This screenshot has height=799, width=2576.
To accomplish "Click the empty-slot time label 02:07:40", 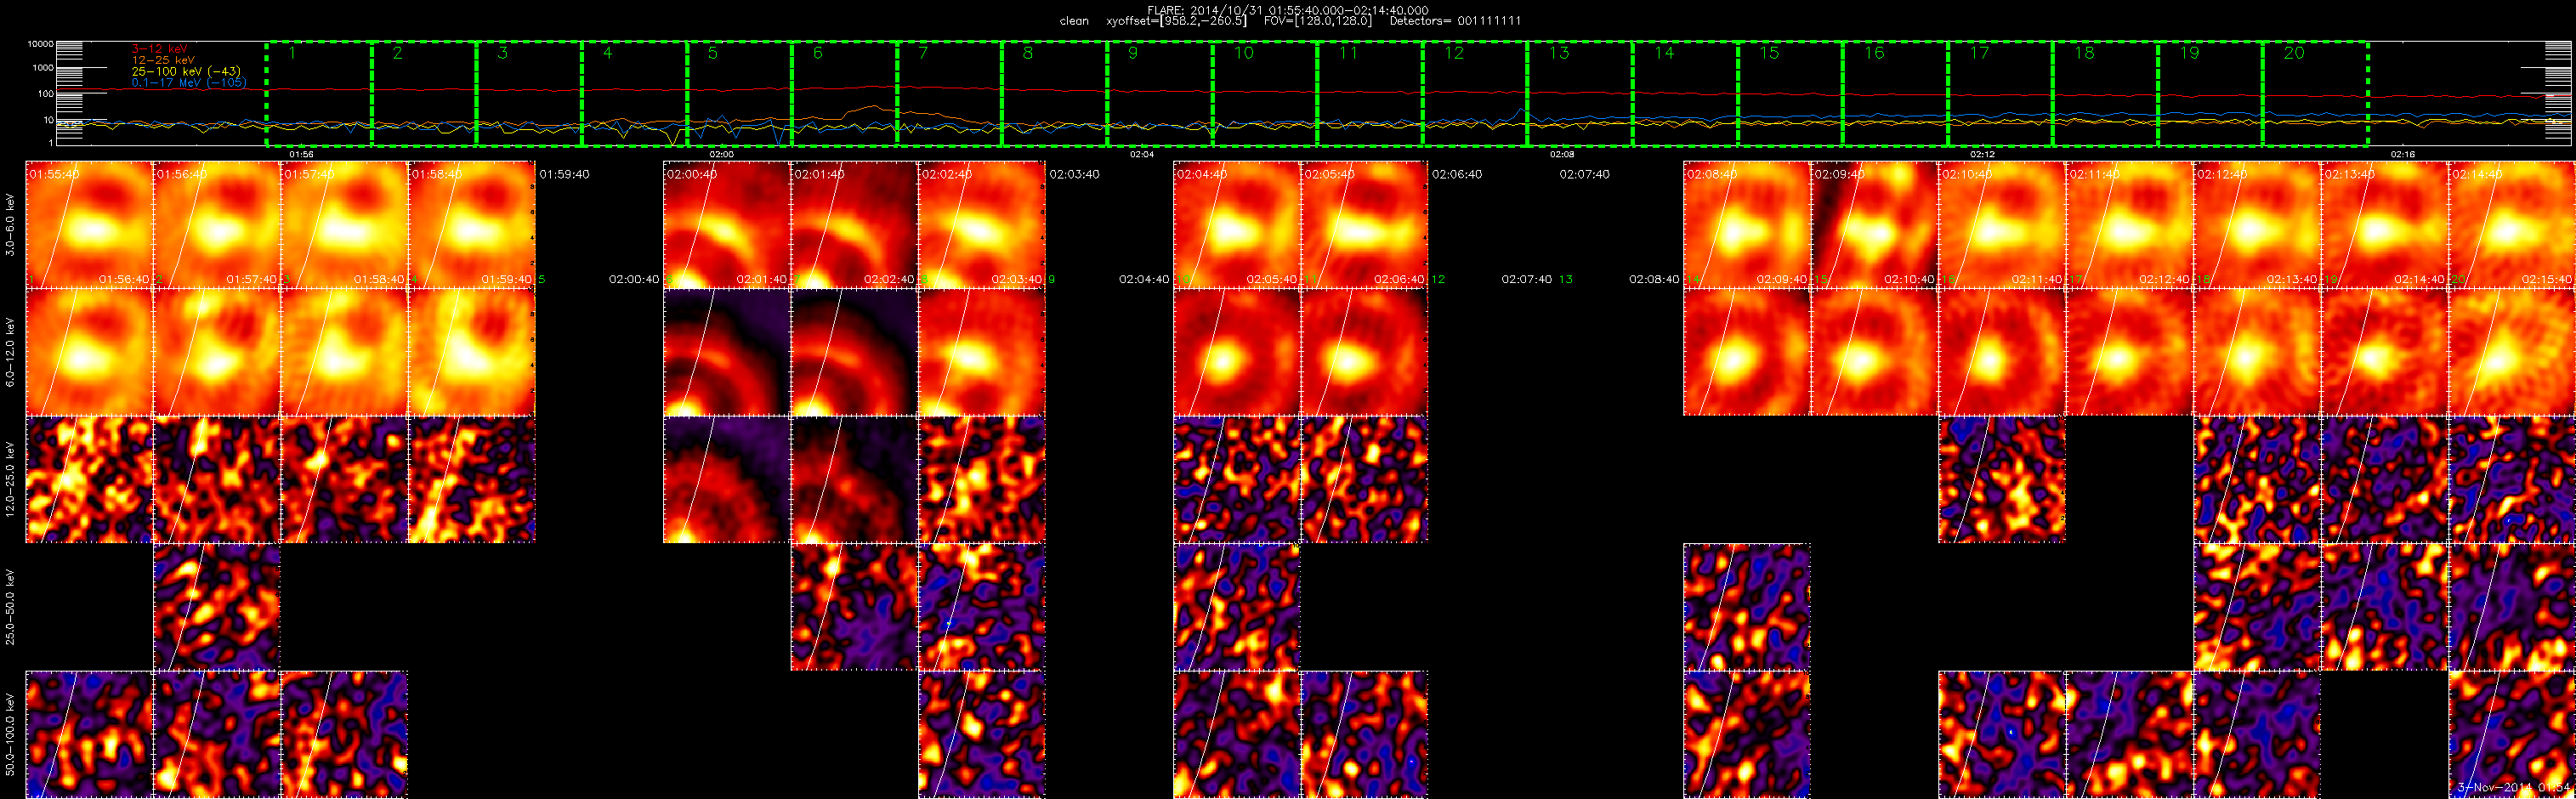I will (1585, 174).
